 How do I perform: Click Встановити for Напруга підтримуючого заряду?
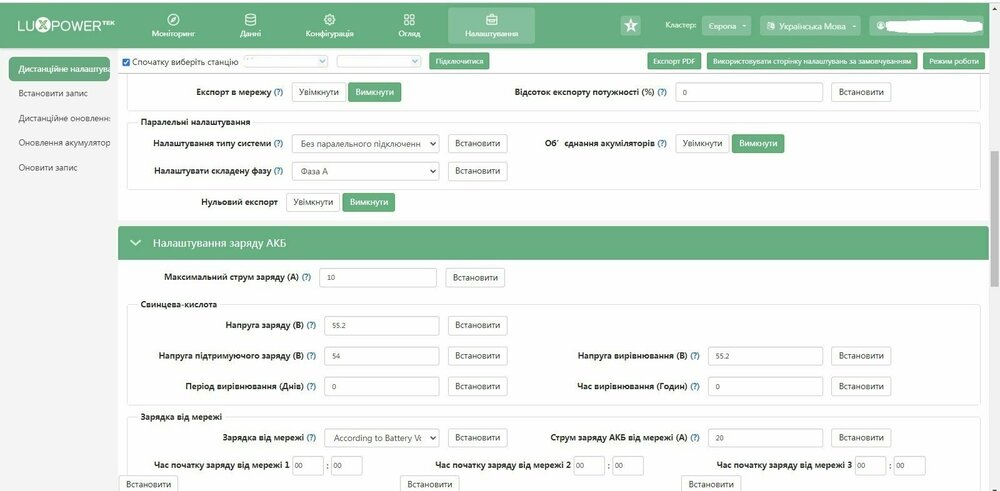[x=478, y=356]
